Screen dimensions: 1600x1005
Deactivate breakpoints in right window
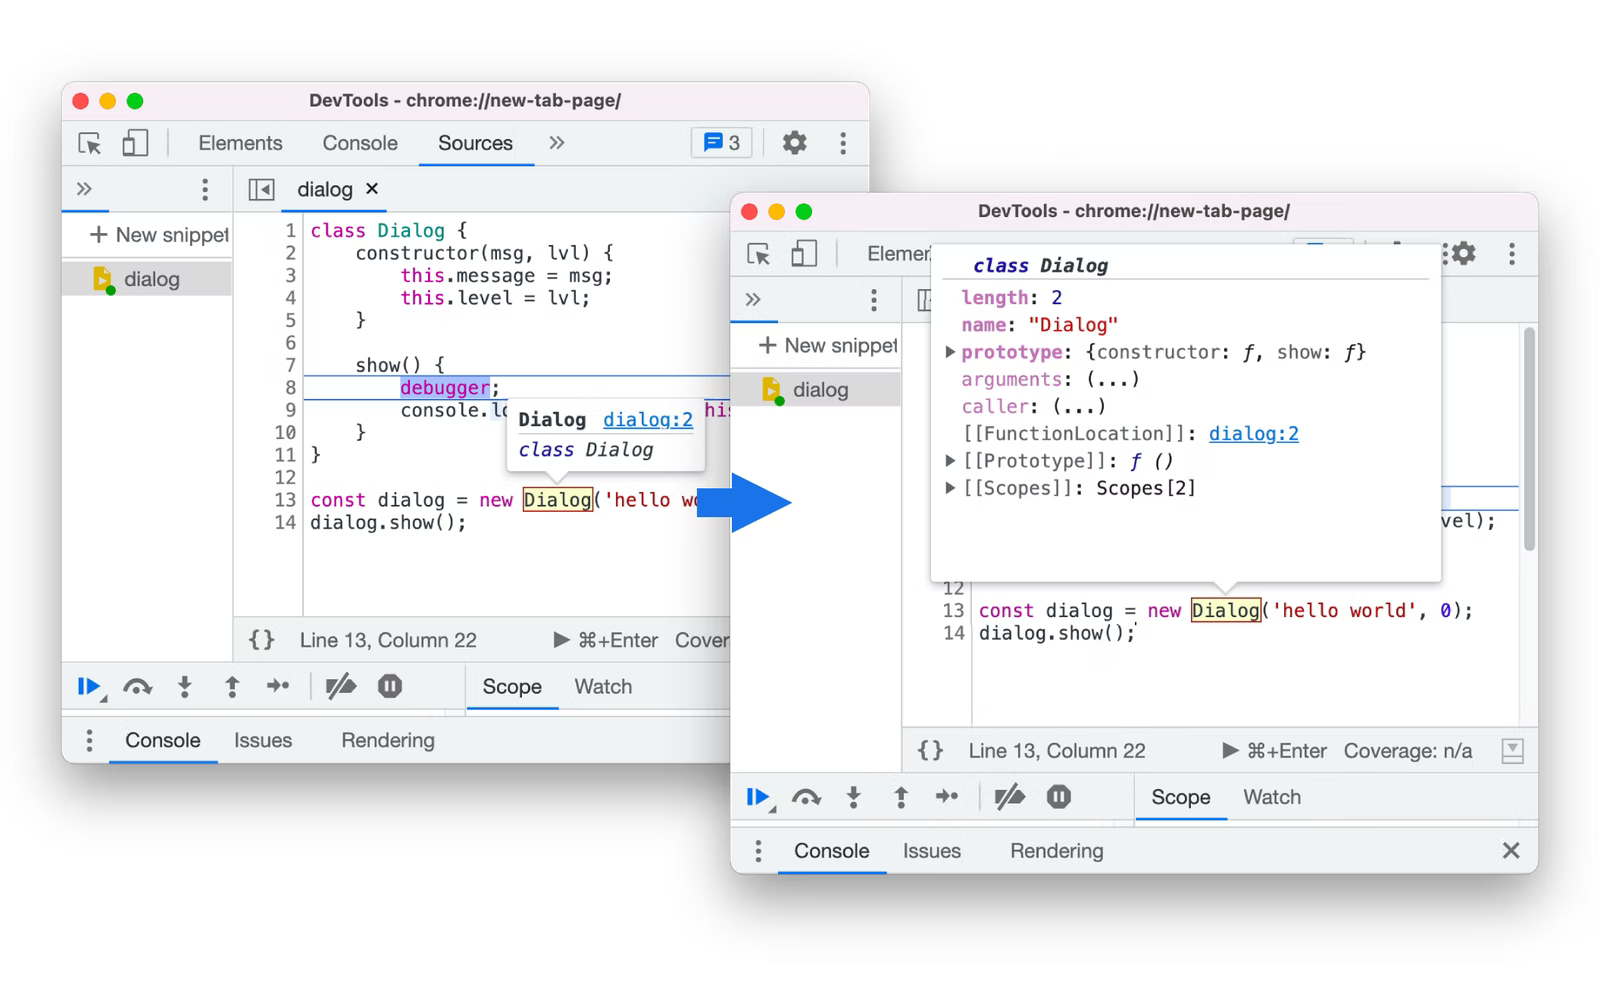(1010, 798)
